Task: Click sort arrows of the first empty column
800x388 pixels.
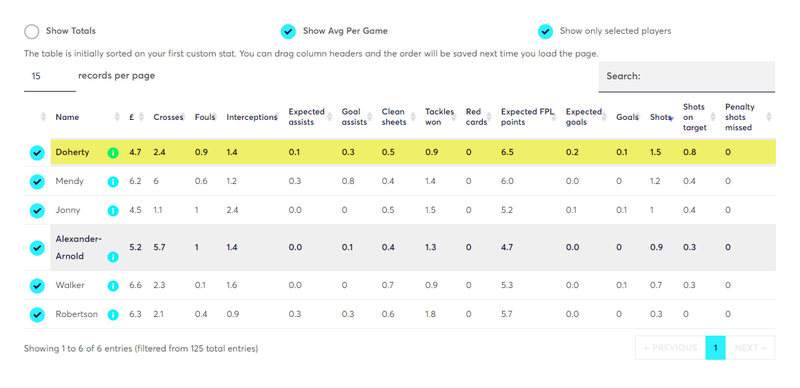Action: tap(43, 117)
